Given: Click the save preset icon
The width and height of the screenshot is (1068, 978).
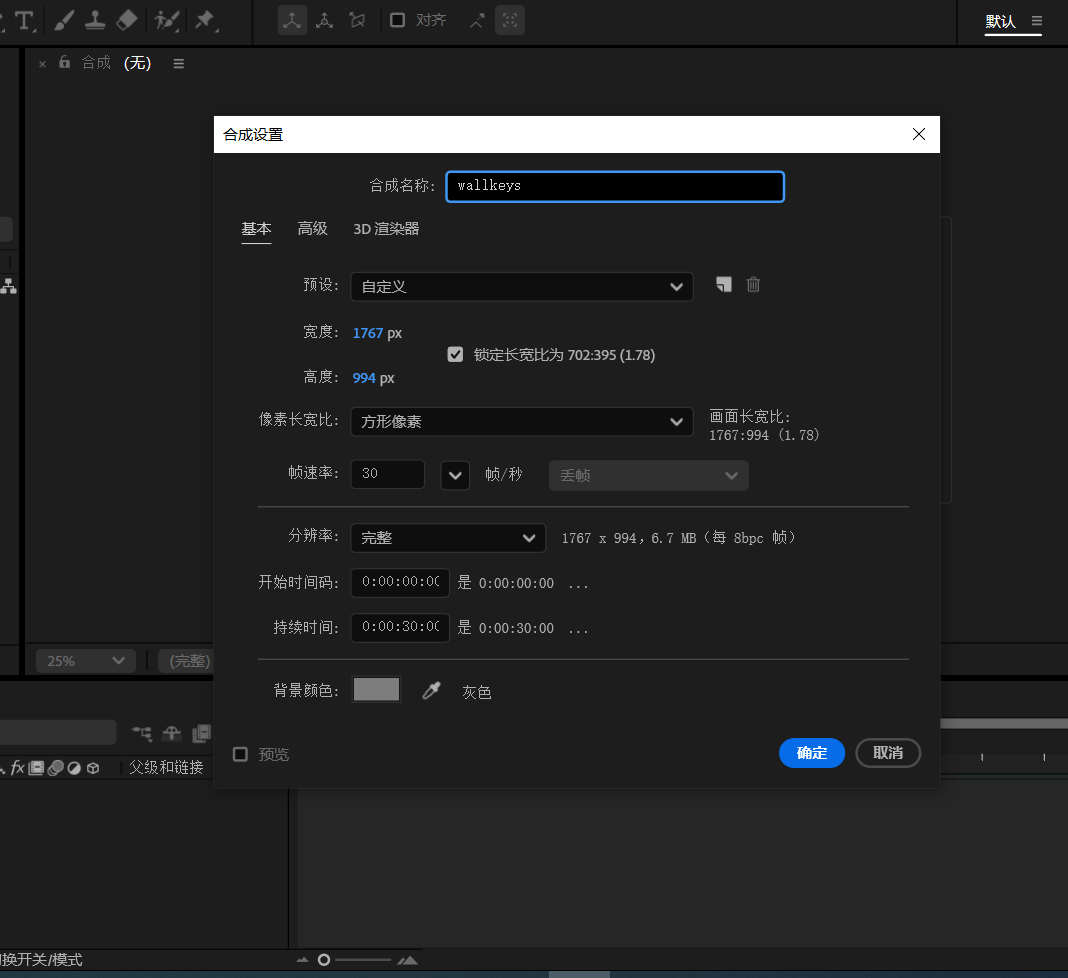Looking at the screenshot, I should pos(724,285).
